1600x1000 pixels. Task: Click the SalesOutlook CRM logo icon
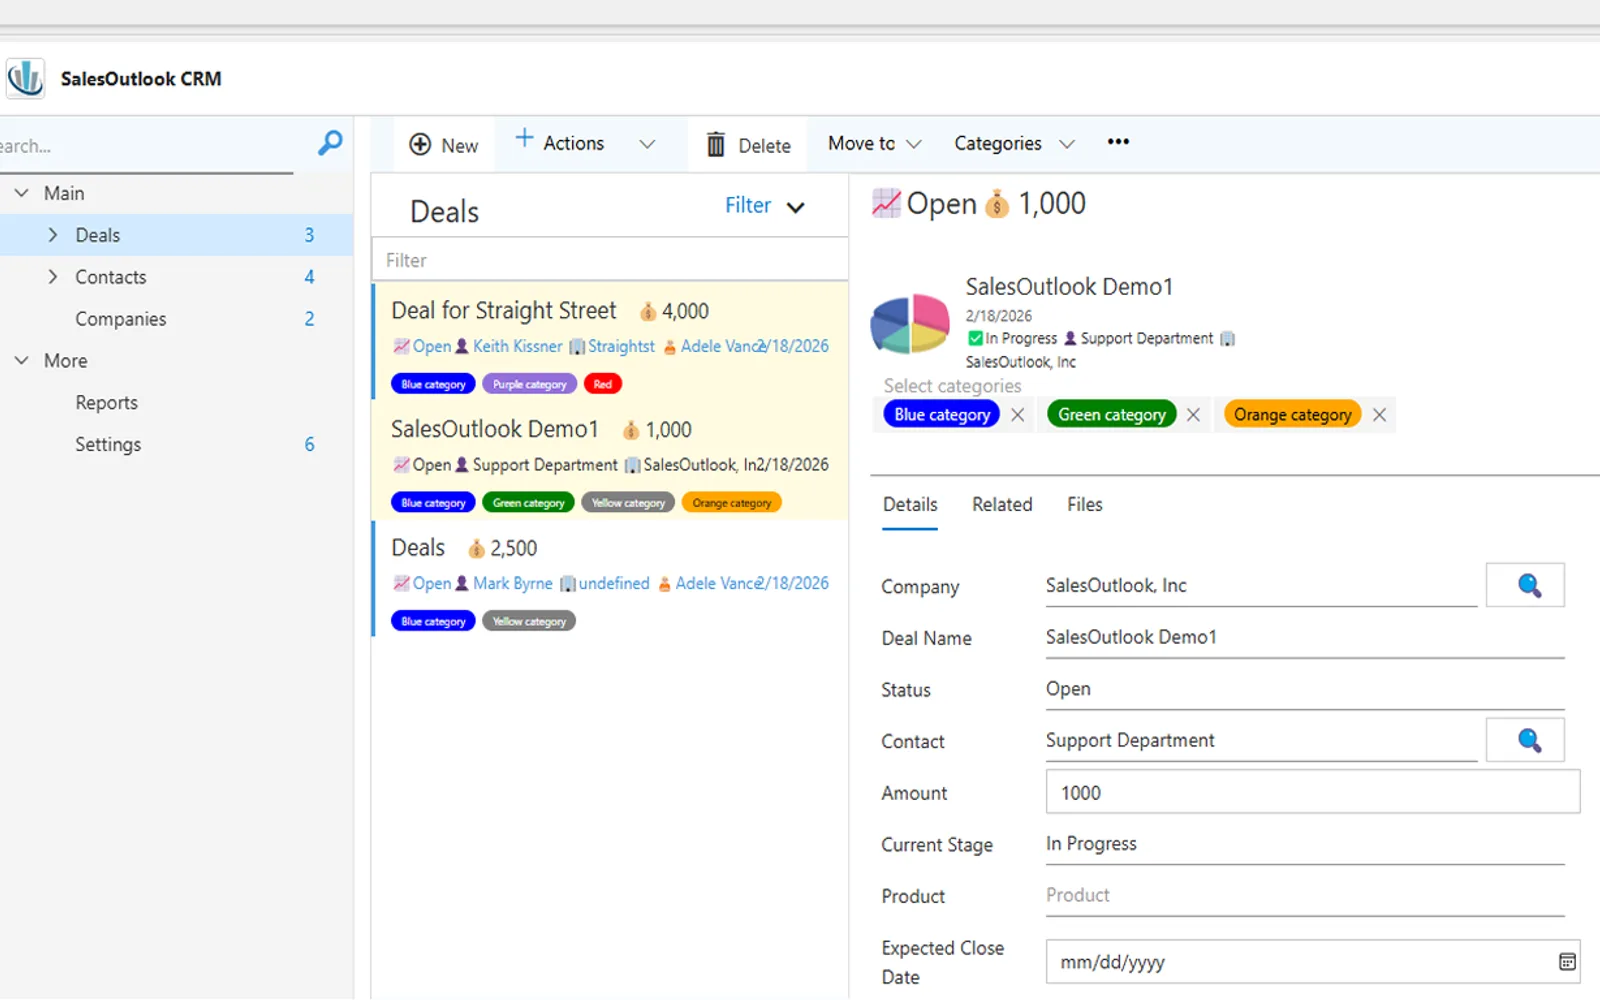pos(25,78)
